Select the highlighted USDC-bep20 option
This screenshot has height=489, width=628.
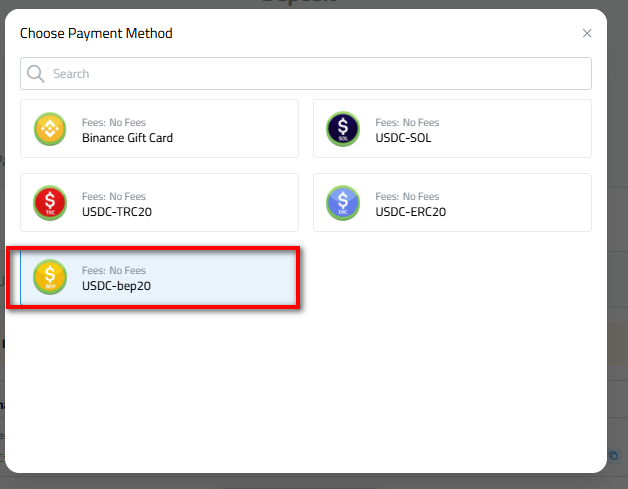click(x=160, y=277)
